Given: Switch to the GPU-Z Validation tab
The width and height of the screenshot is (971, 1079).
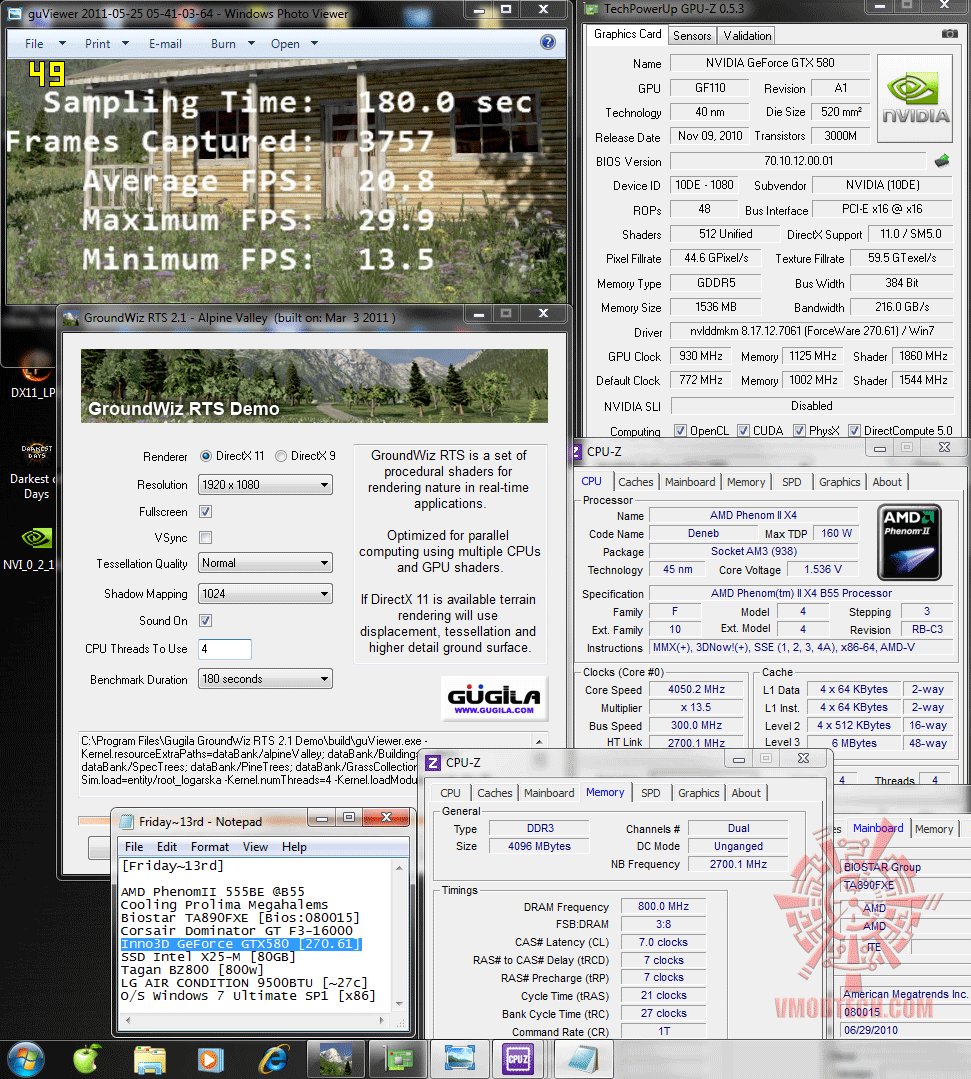Looking at the screenshot, I should click(x=747, y=36).
